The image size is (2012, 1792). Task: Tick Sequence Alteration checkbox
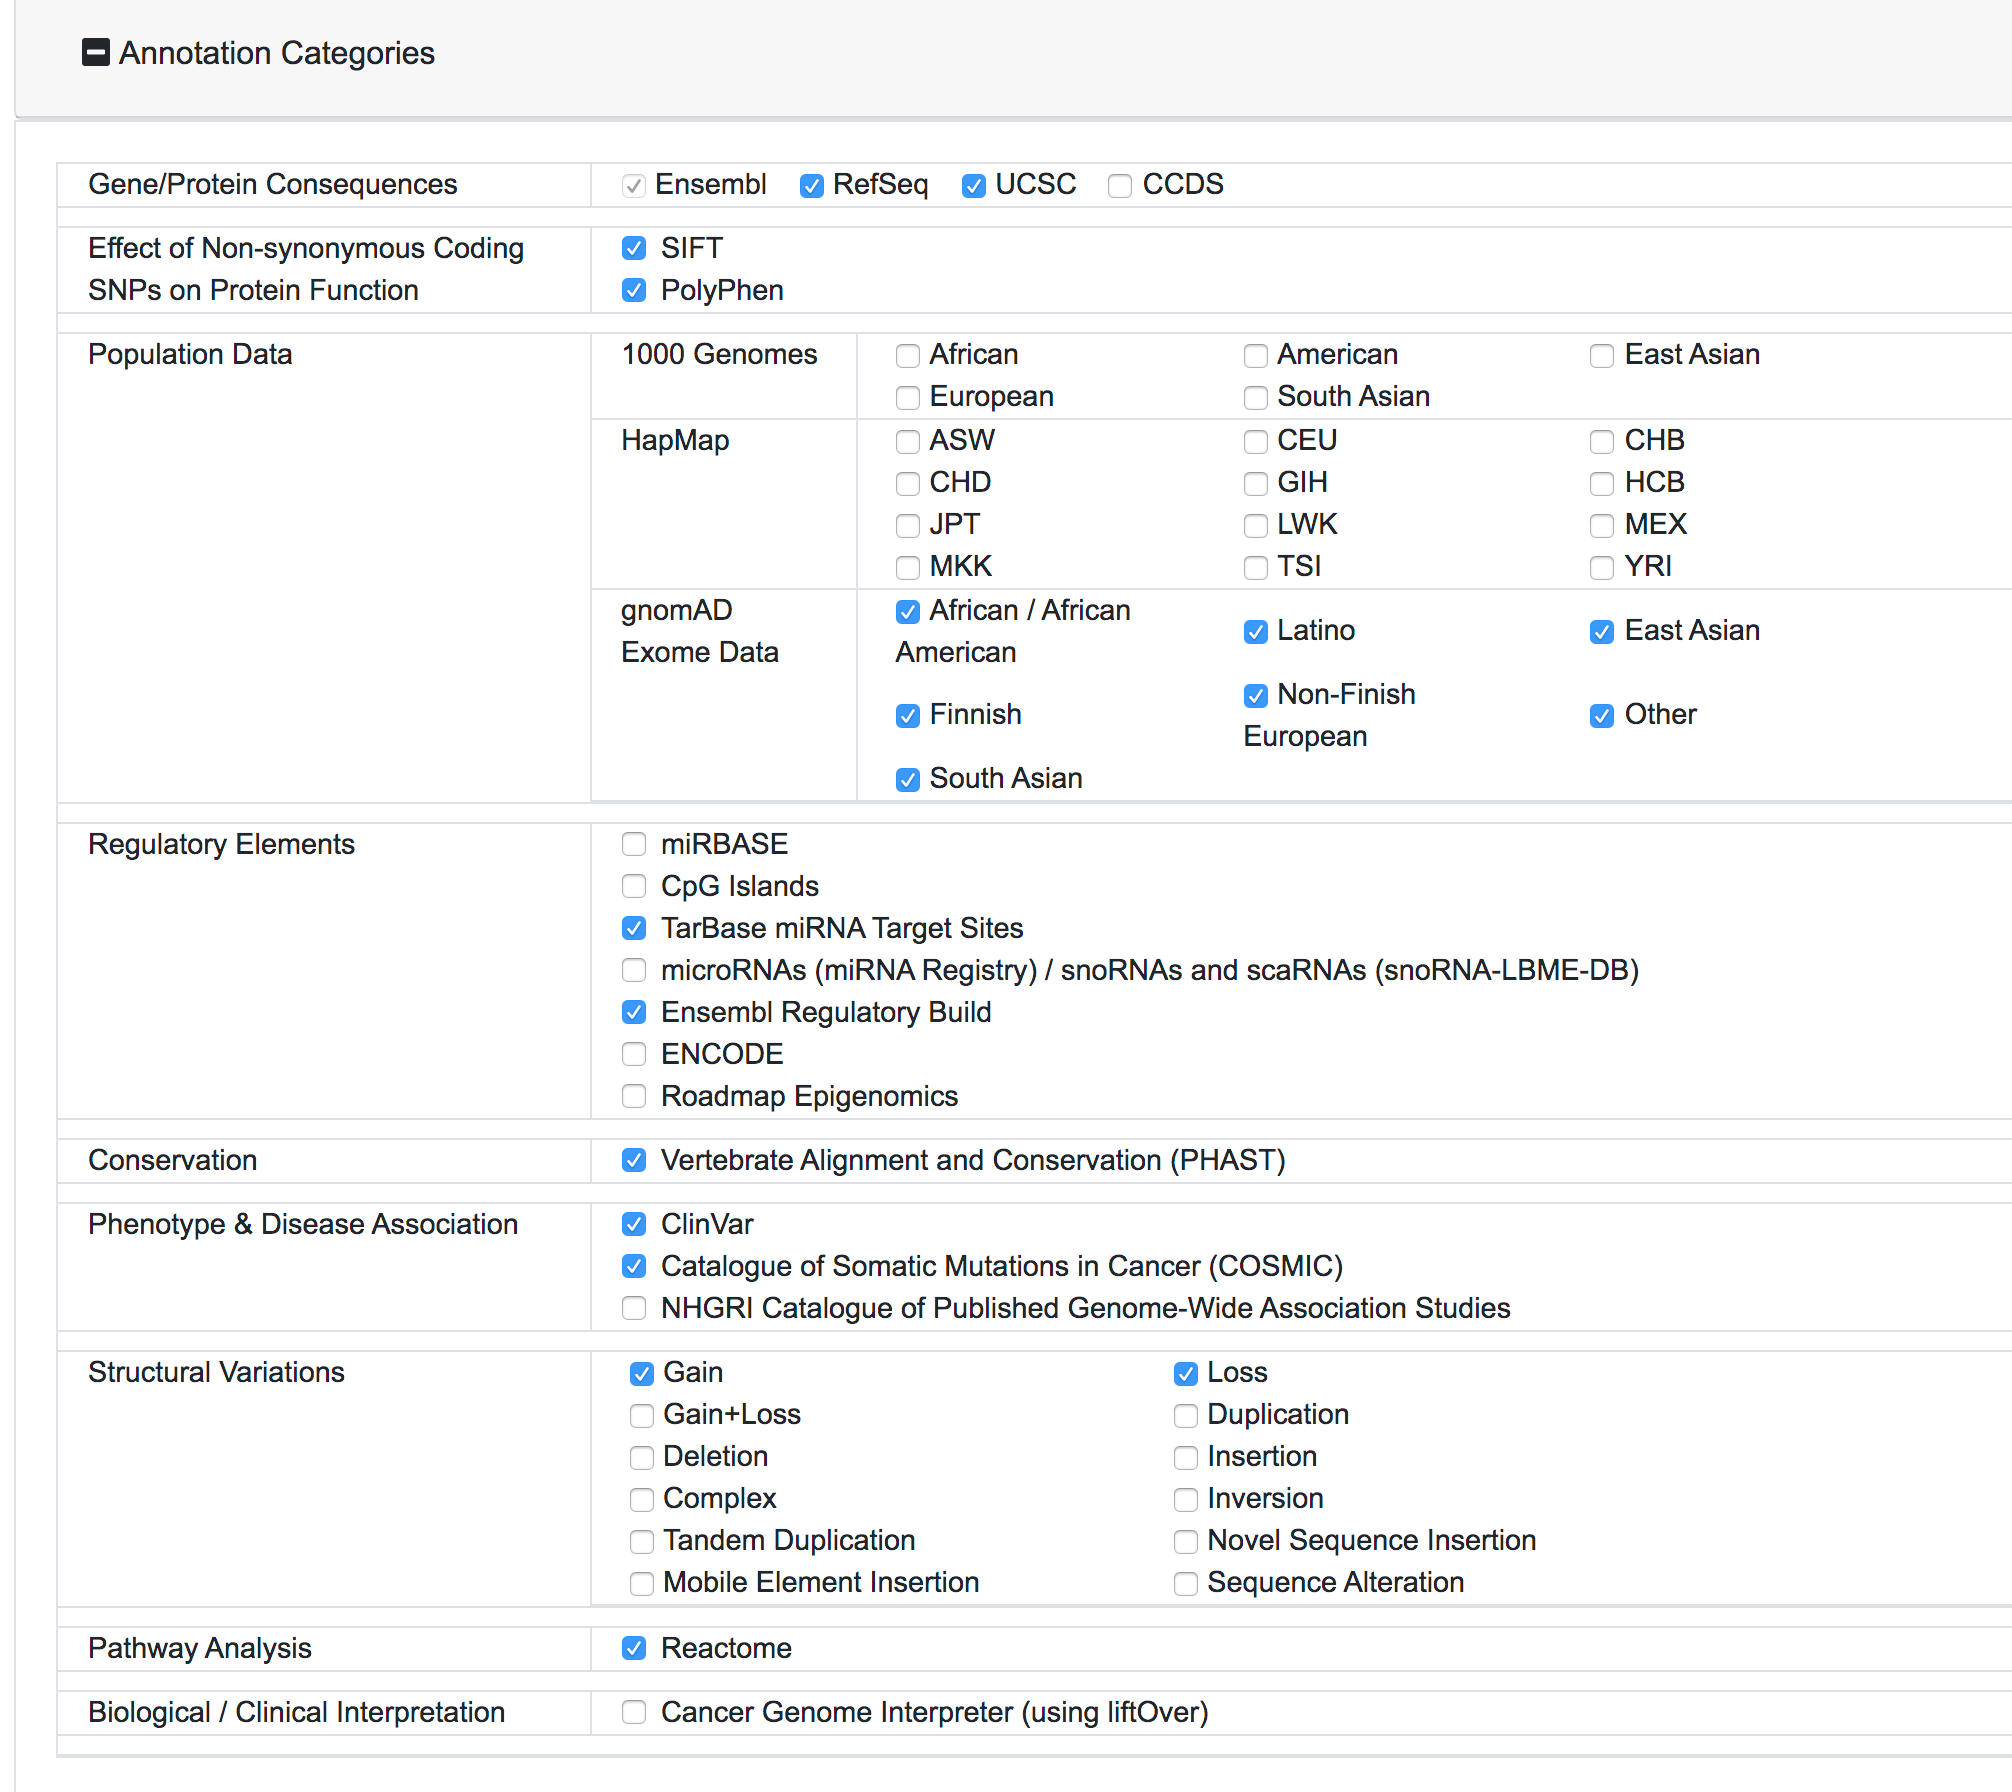[1186, 1584]
